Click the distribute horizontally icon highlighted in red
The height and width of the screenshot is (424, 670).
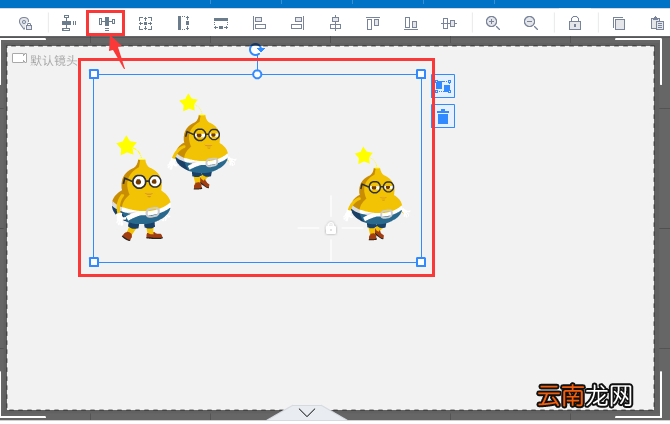[x=106, y=23]
